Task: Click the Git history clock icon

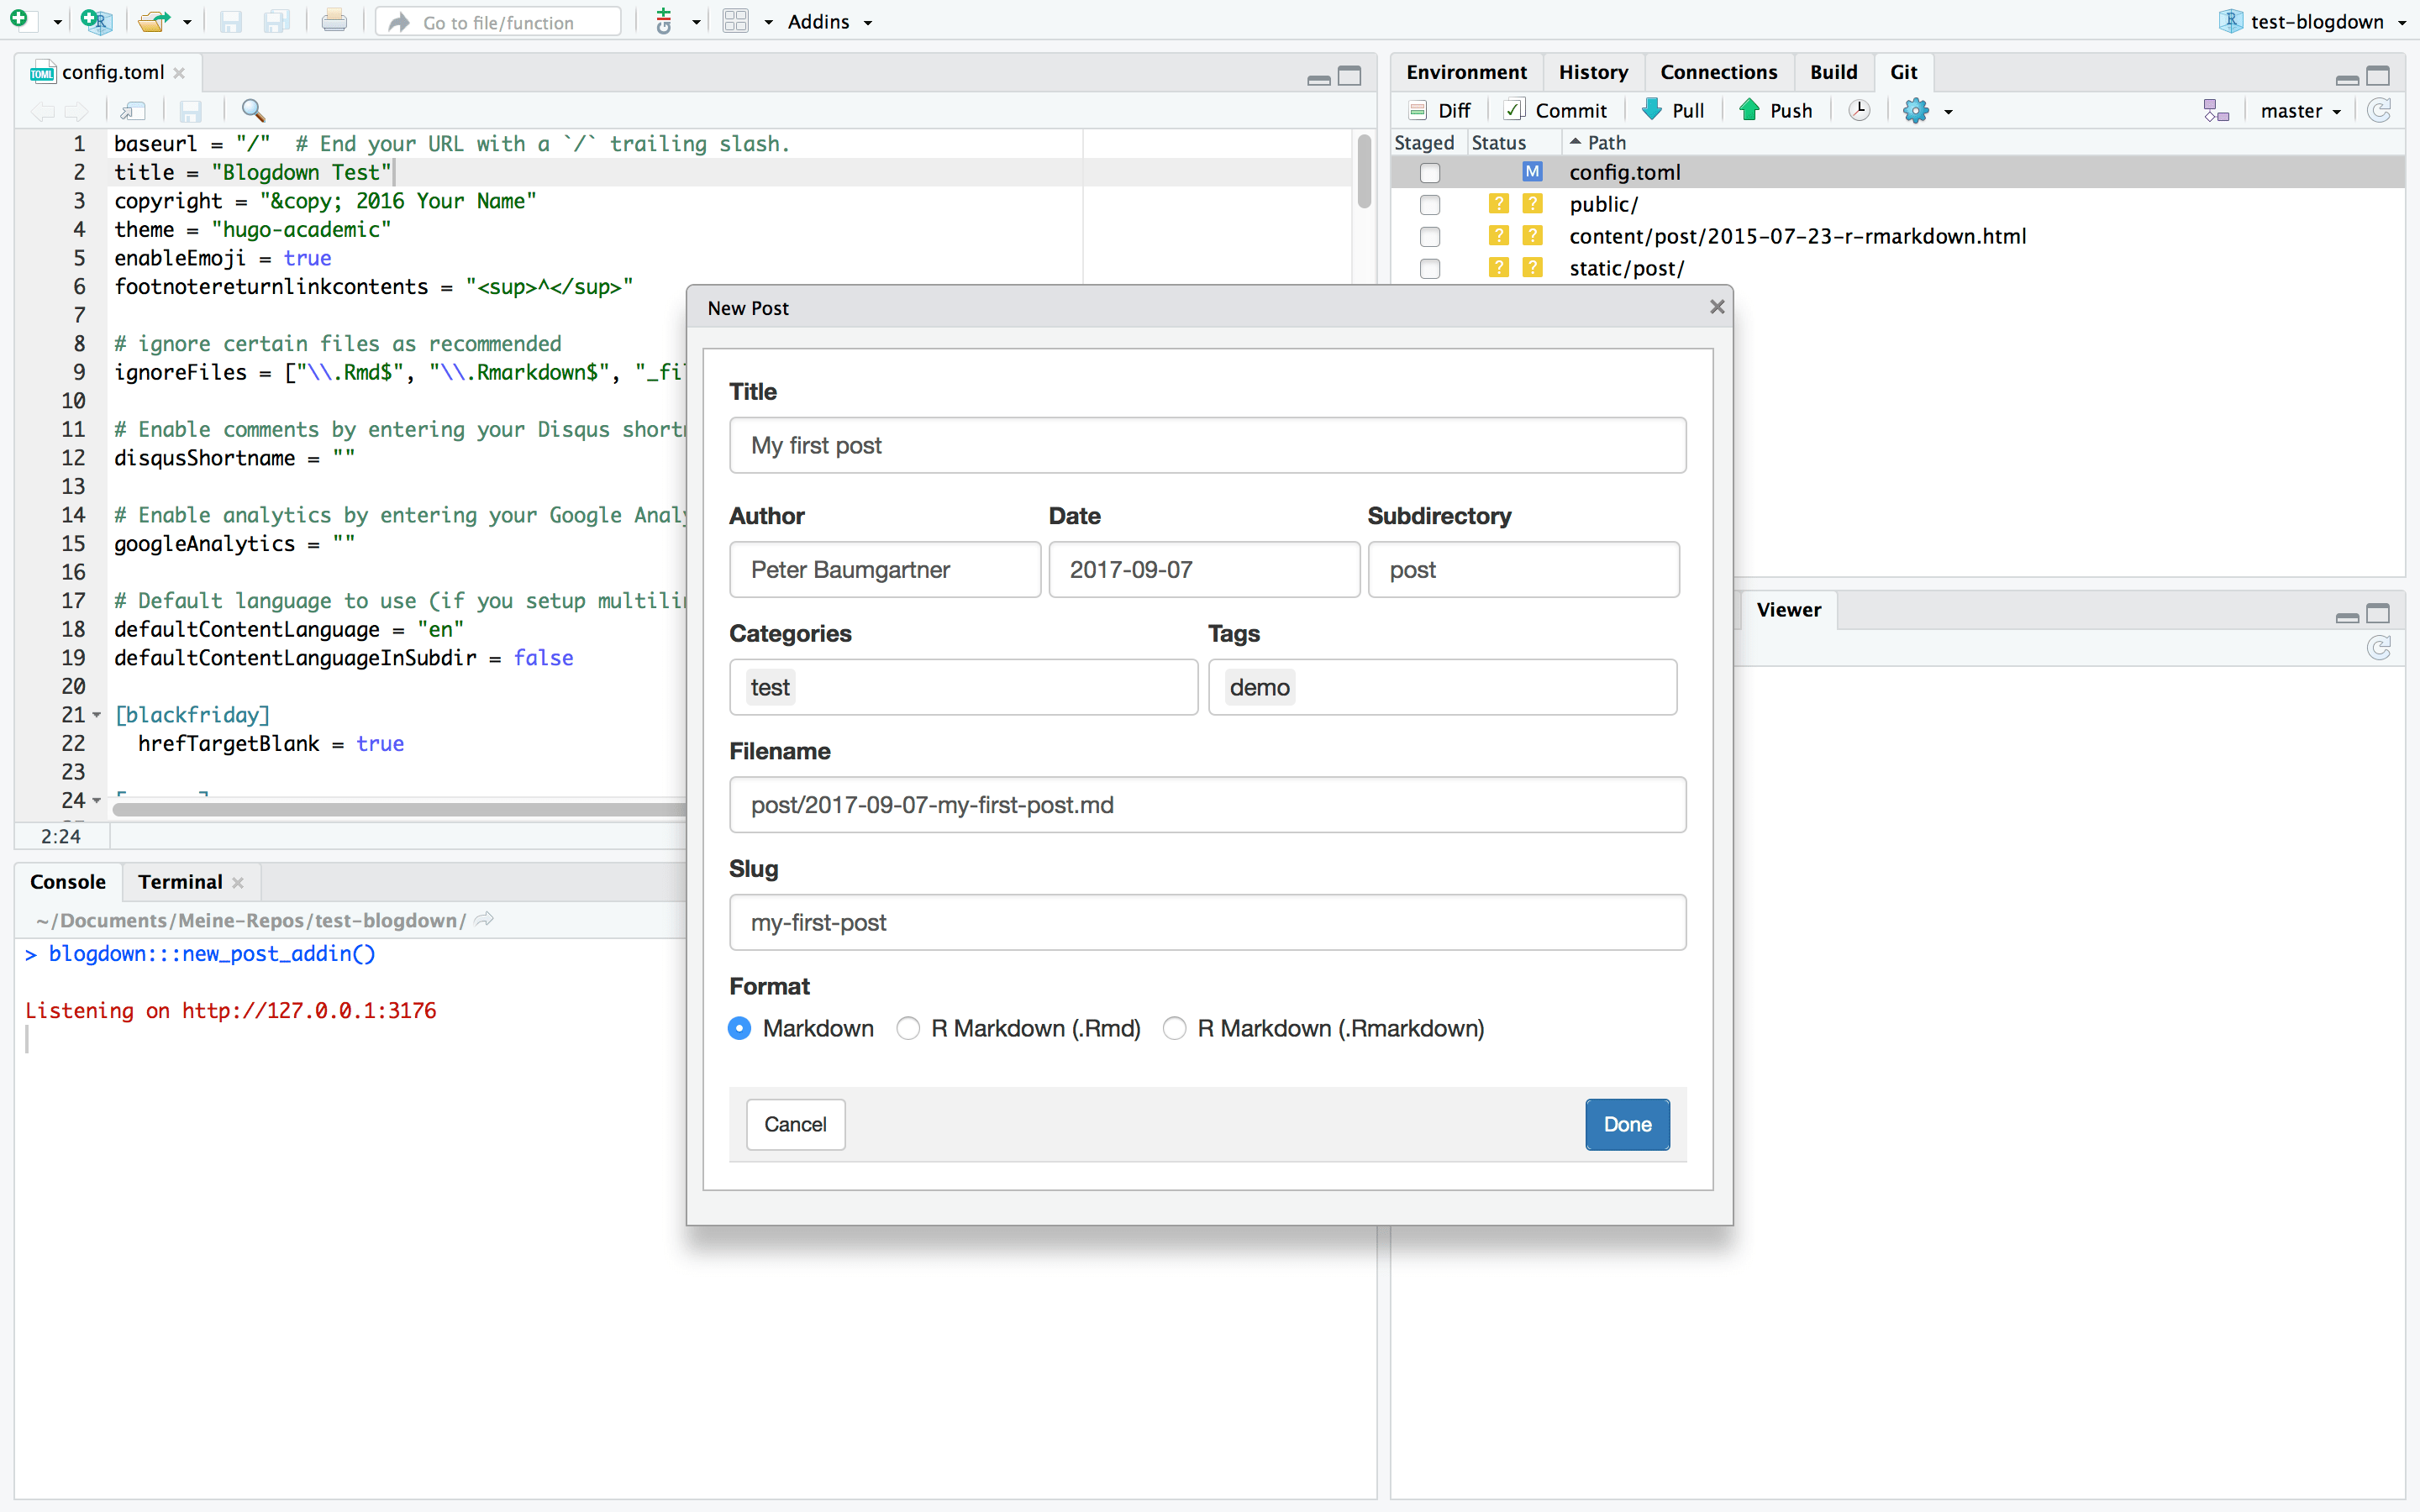Action: [1858, 110]
